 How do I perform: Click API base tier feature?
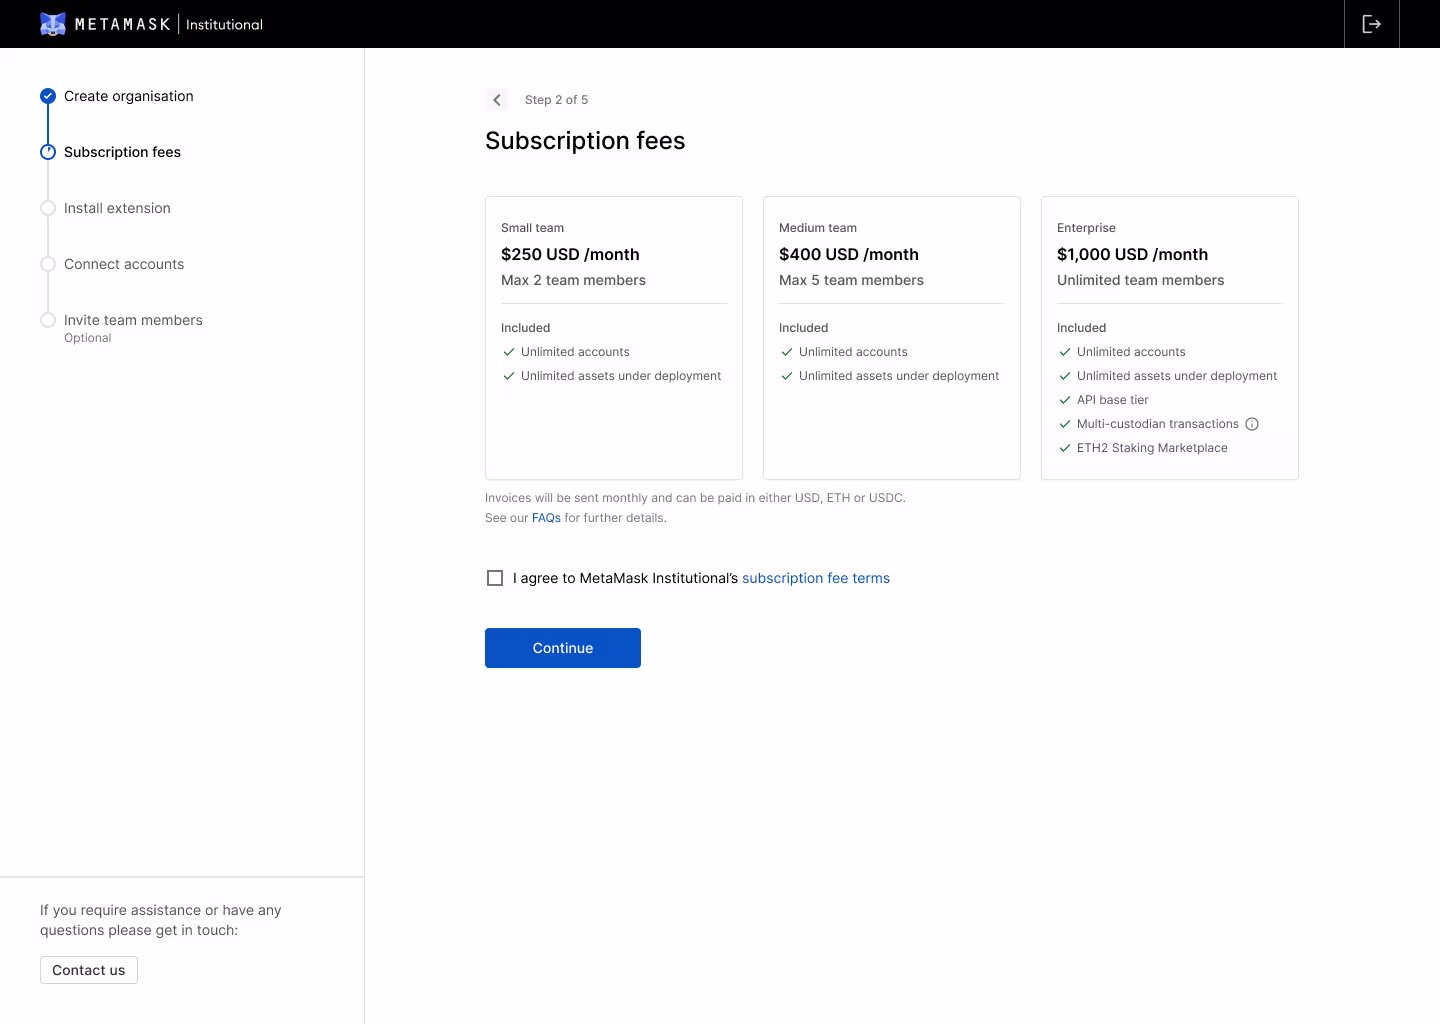coord(1113,400)
